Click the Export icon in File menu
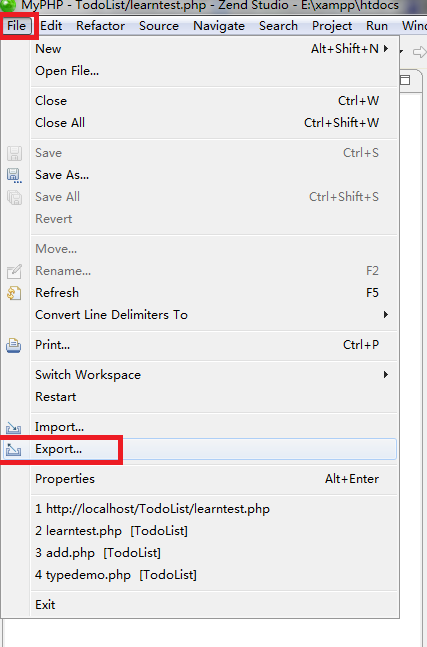The image size is (427, 647). tap(14, 449)
